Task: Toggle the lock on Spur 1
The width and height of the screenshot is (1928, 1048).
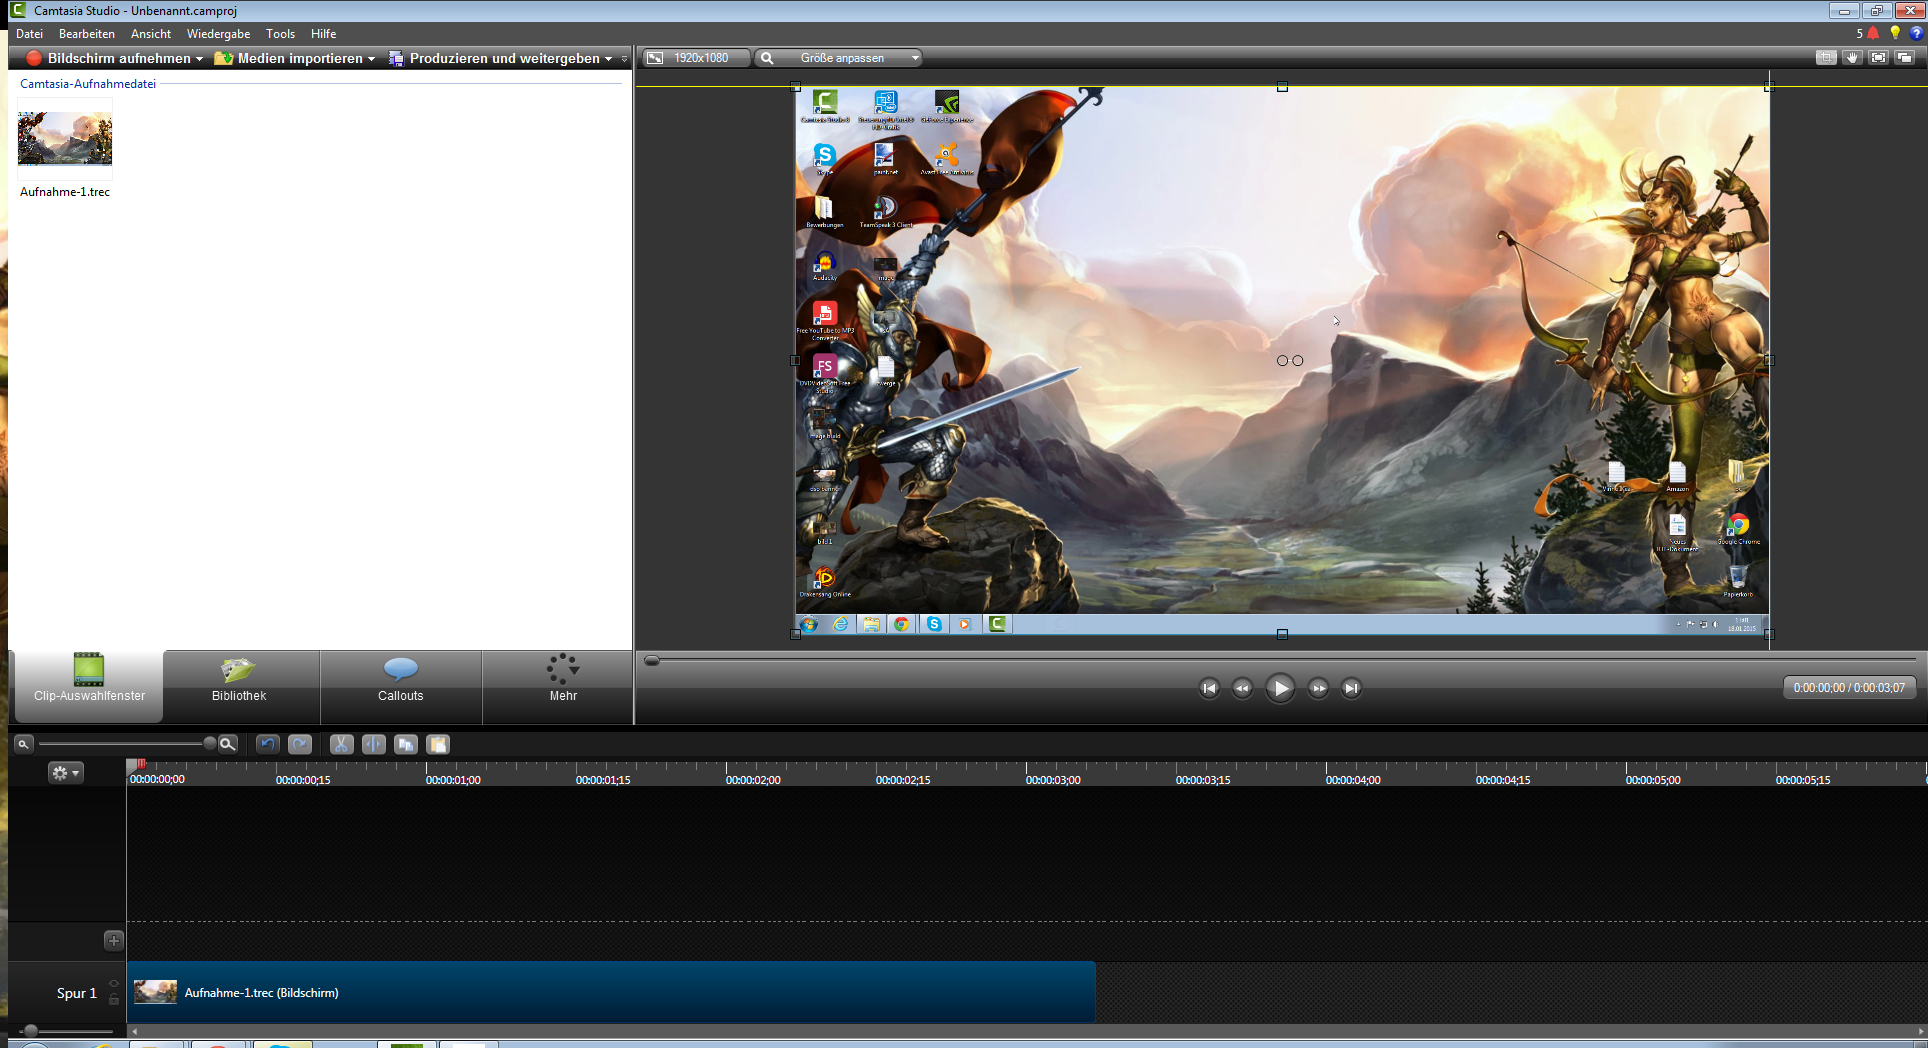Action: point(114,999)
